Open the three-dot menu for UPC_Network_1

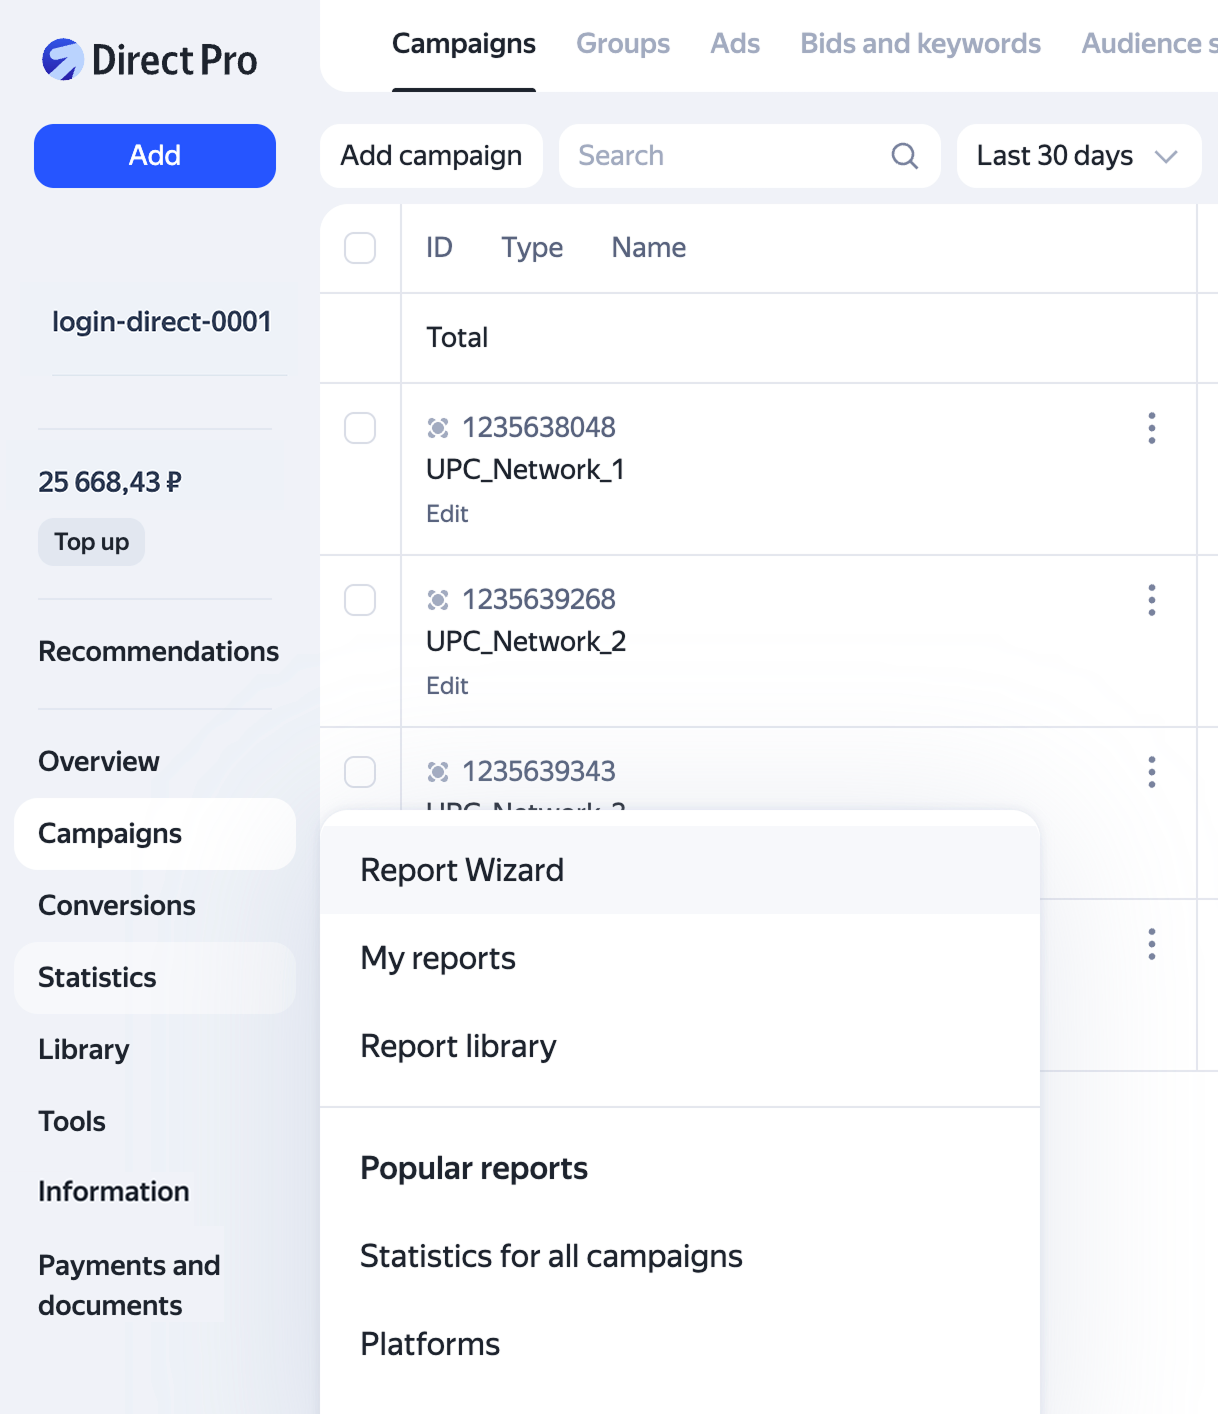coord(1152,428)
